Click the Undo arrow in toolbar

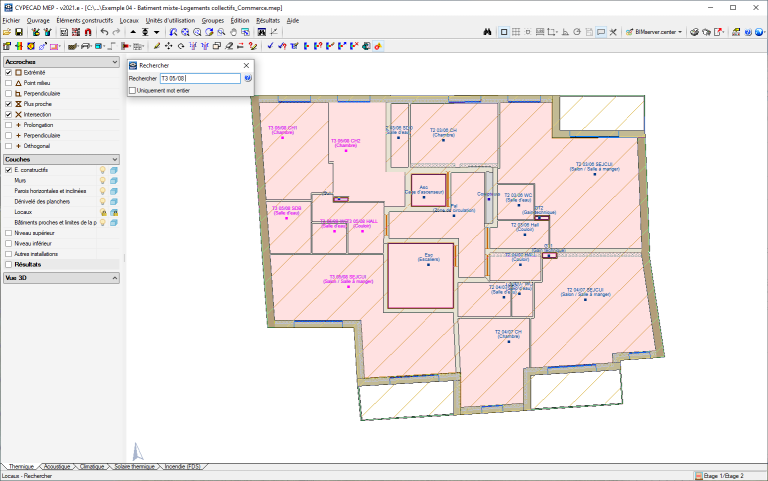pos(104,32)
